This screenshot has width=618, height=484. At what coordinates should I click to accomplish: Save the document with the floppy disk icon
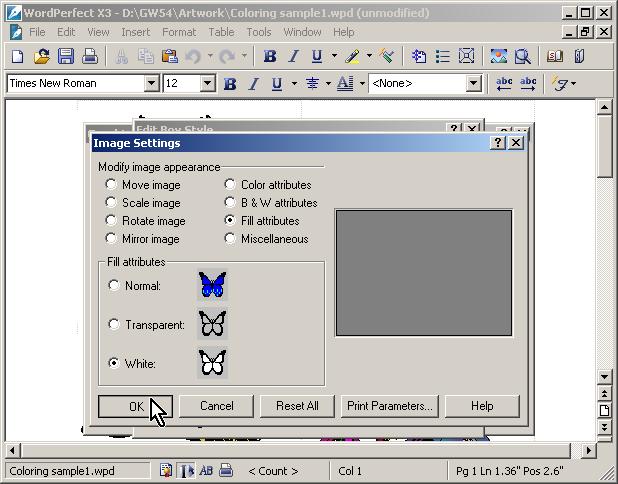pos(66,56)
